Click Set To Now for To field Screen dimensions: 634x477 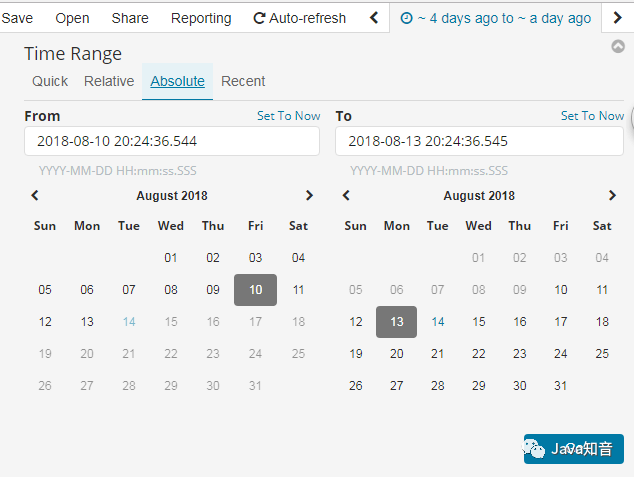coord(592,116)
